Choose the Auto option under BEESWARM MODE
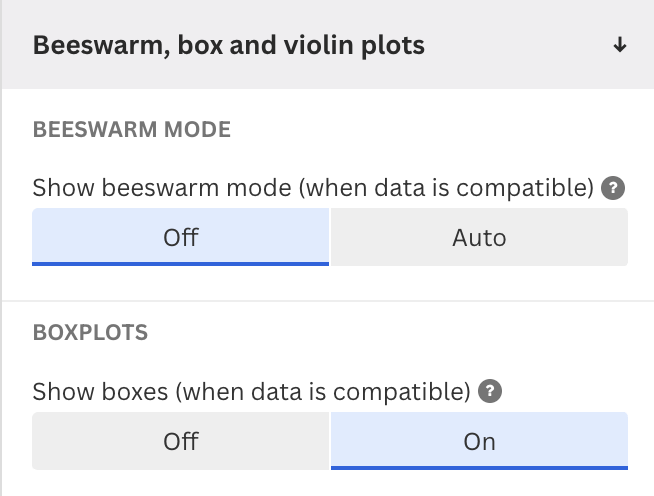654x496 pixels. [x=479, y=237]
